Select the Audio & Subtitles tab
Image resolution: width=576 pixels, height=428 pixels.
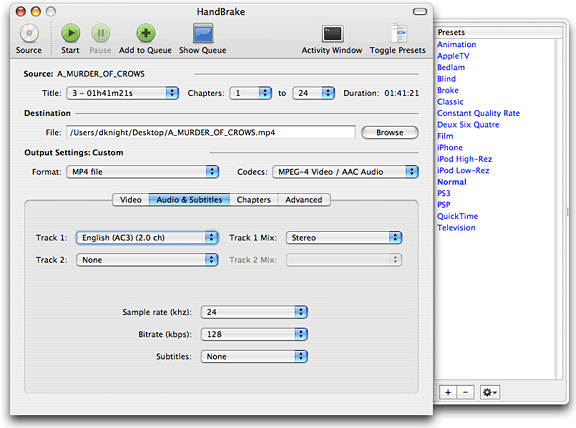click(x=189, y=200)
